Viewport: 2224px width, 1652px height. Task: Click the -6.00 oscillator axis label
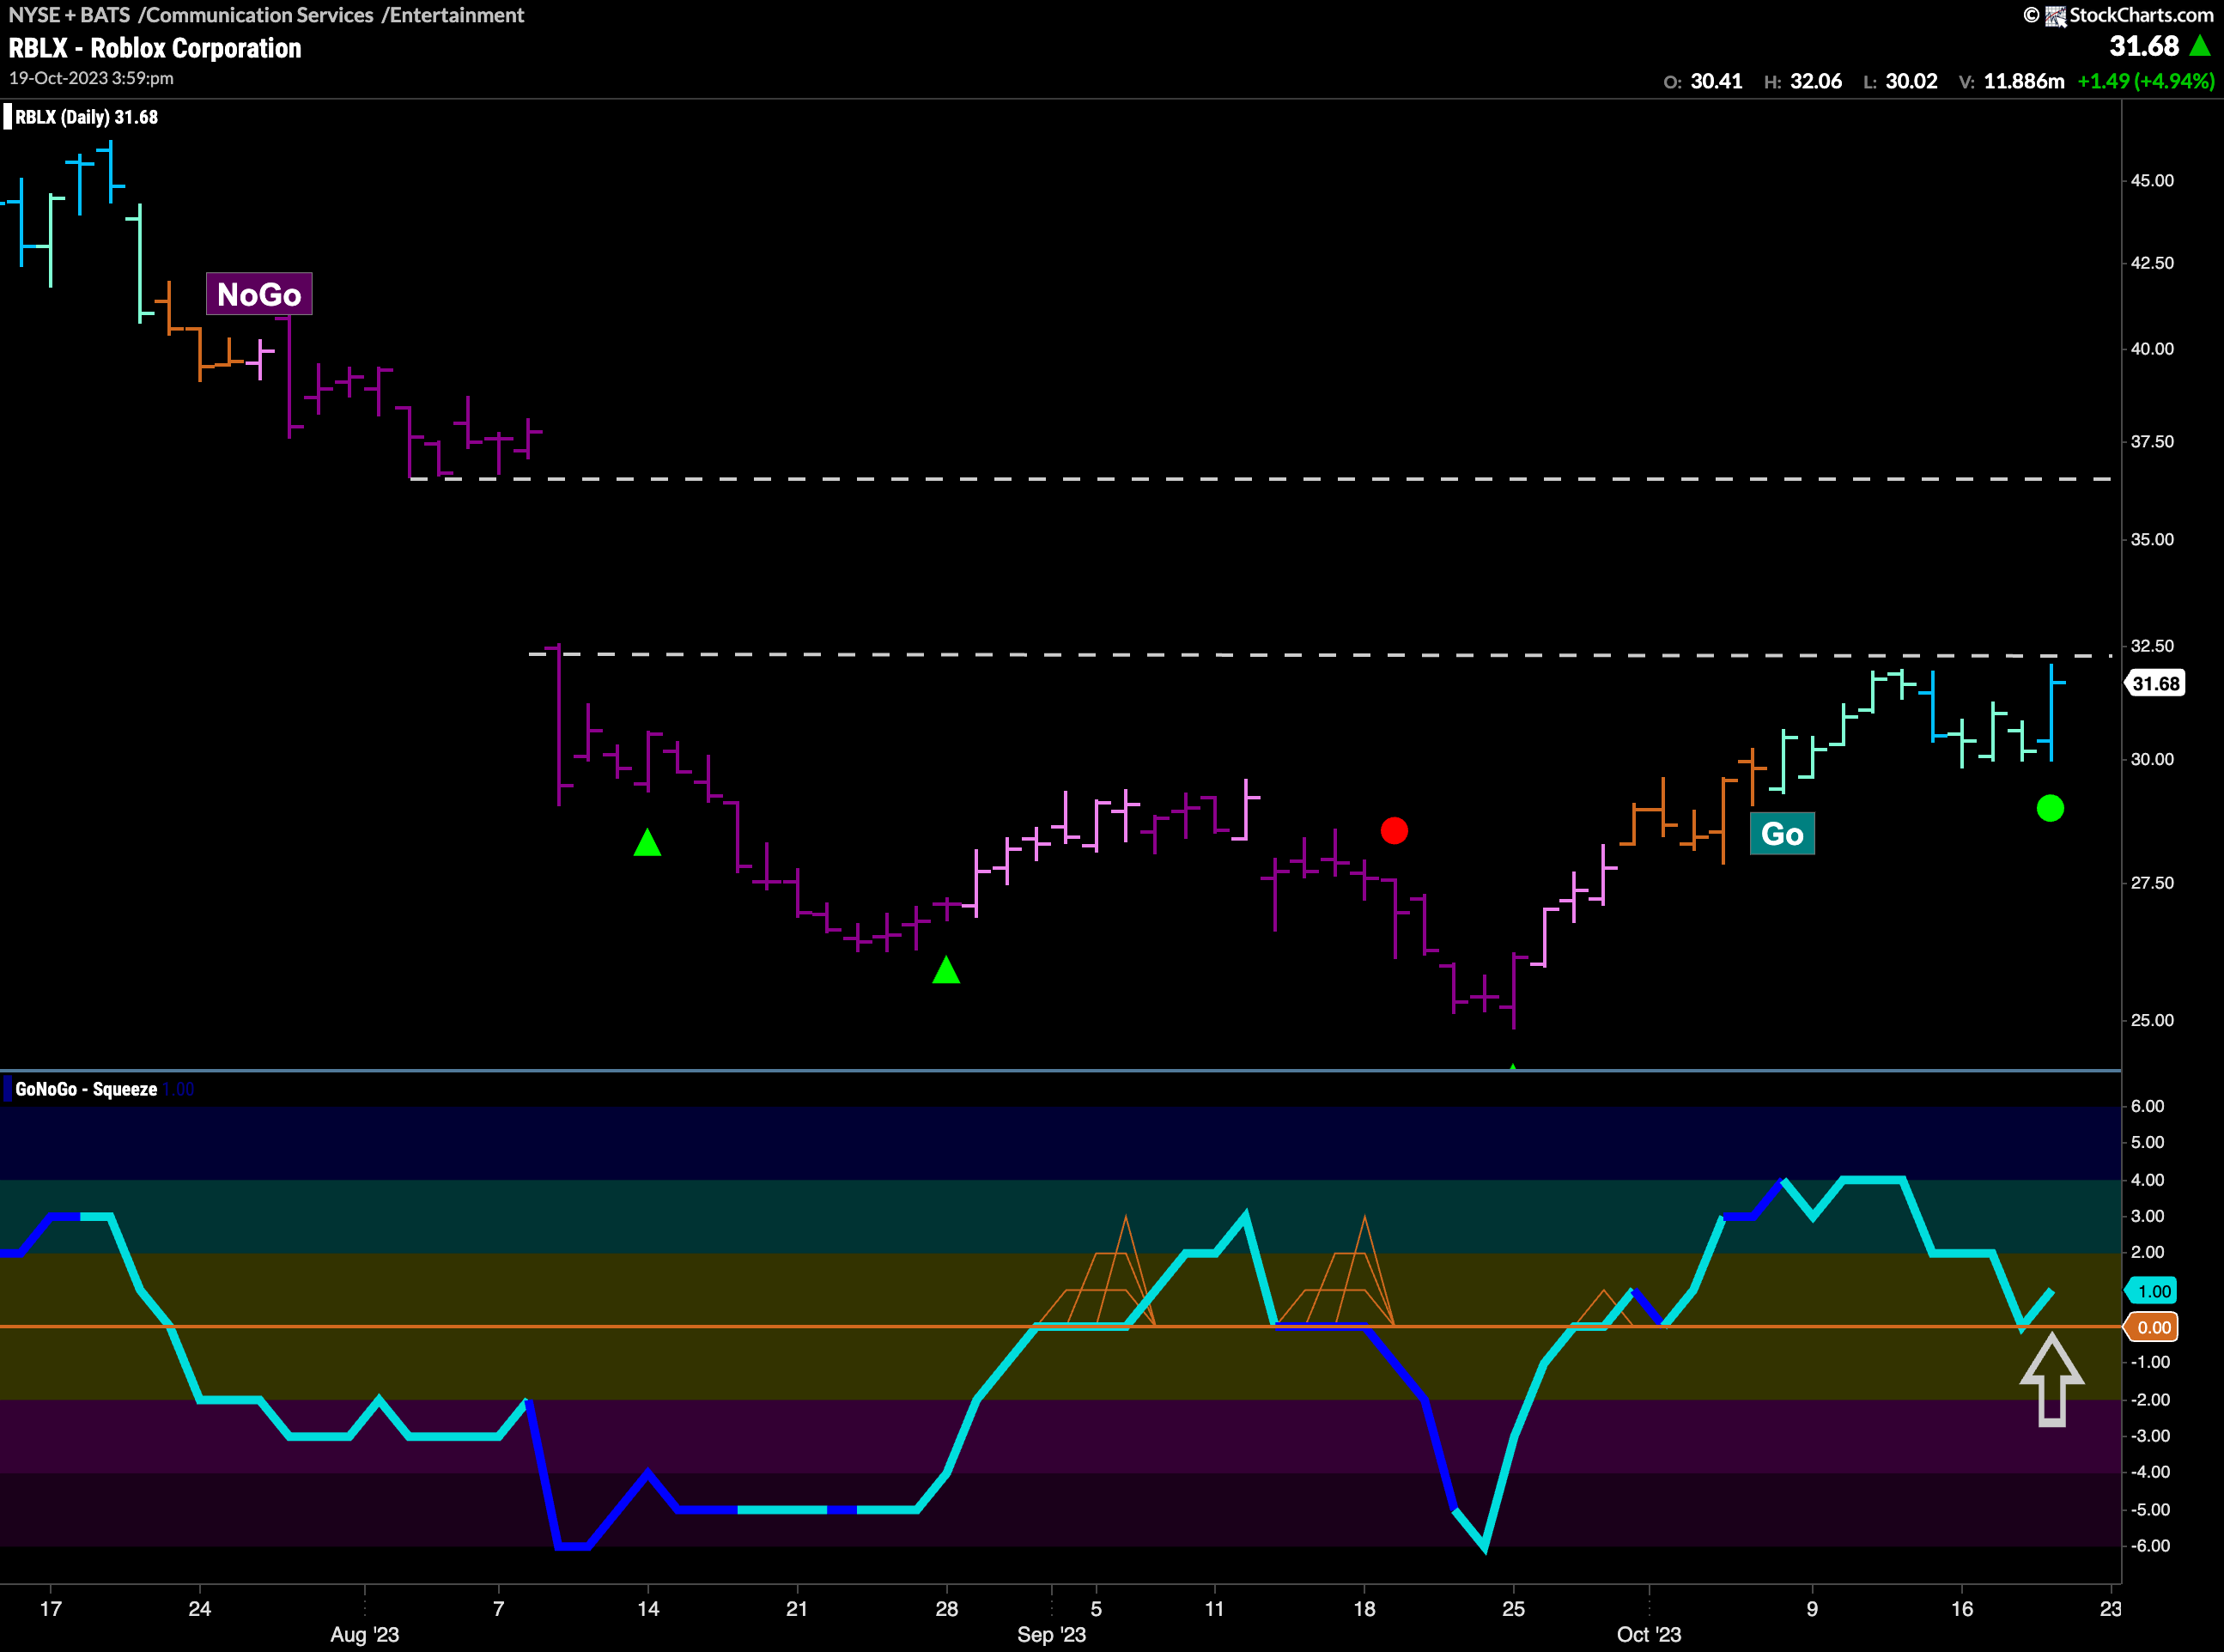[x=2150, y=1546]
